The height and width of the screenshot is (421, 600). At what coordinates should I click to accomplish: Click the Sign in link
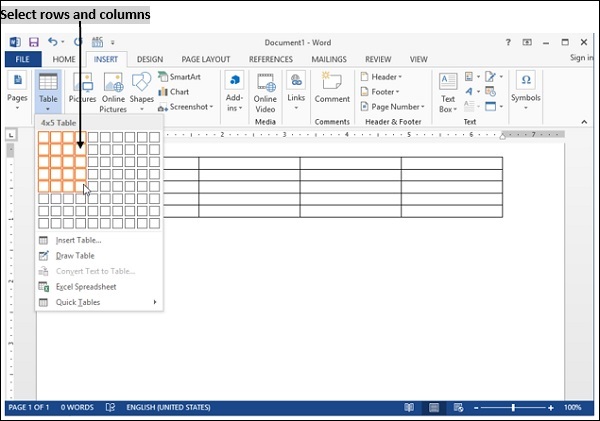[x=581, y=59]
